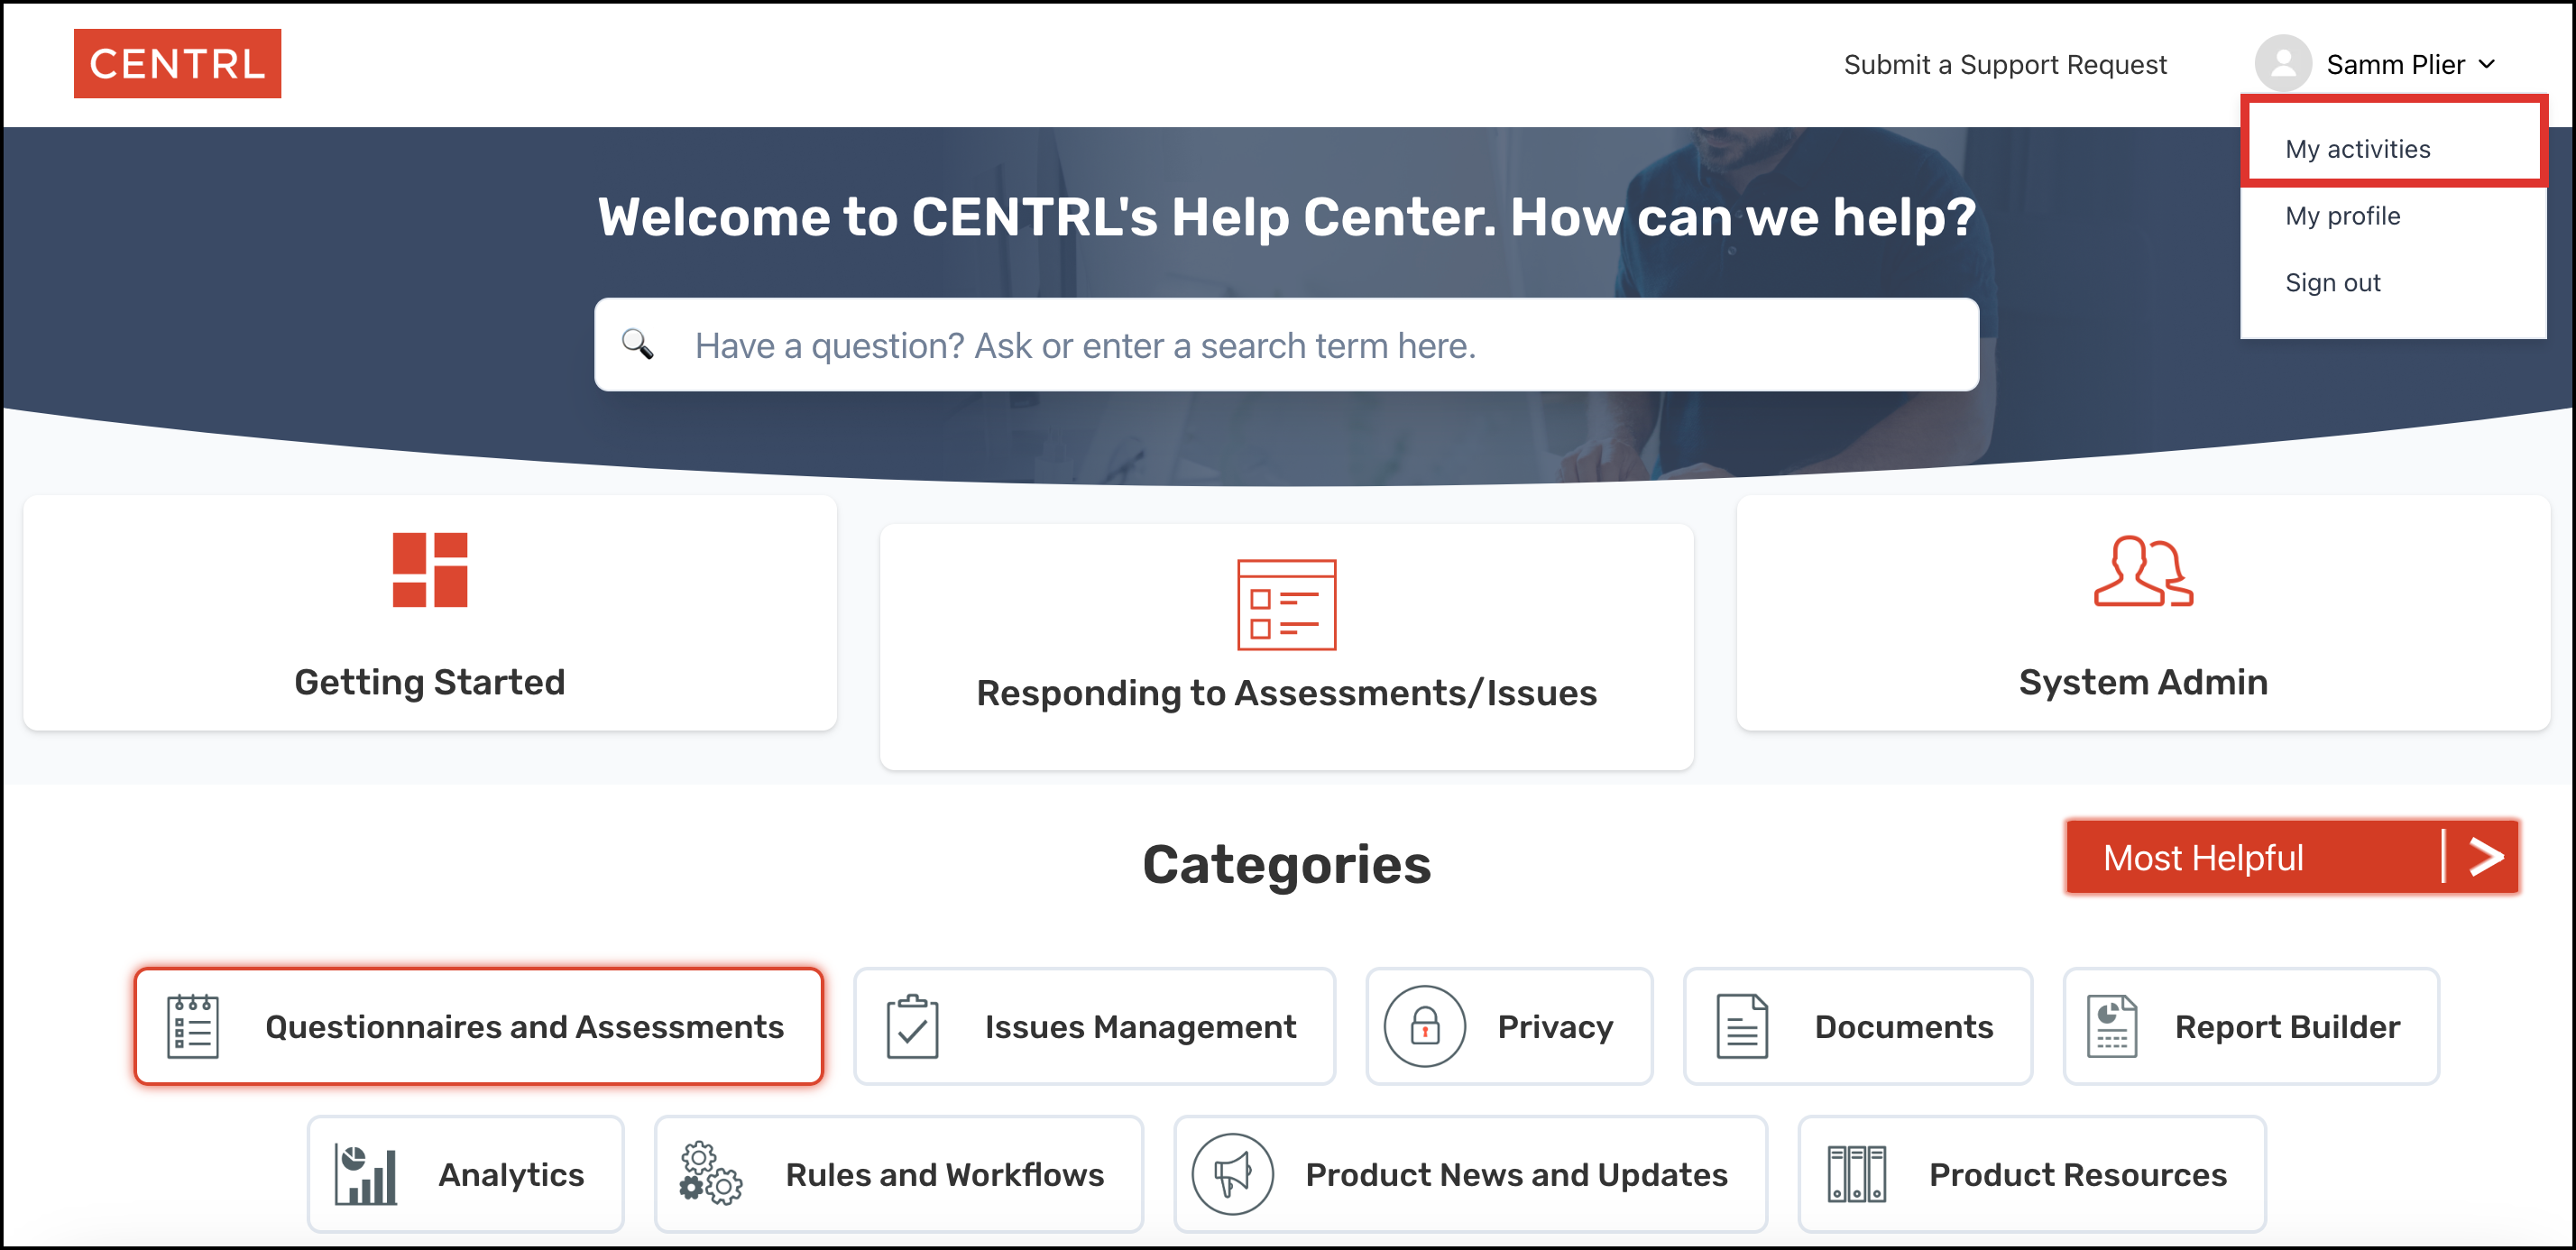Click the Report Builder chart-page icon
This screenshot has height=1250, width=2576.
tap(2112, 1026)
